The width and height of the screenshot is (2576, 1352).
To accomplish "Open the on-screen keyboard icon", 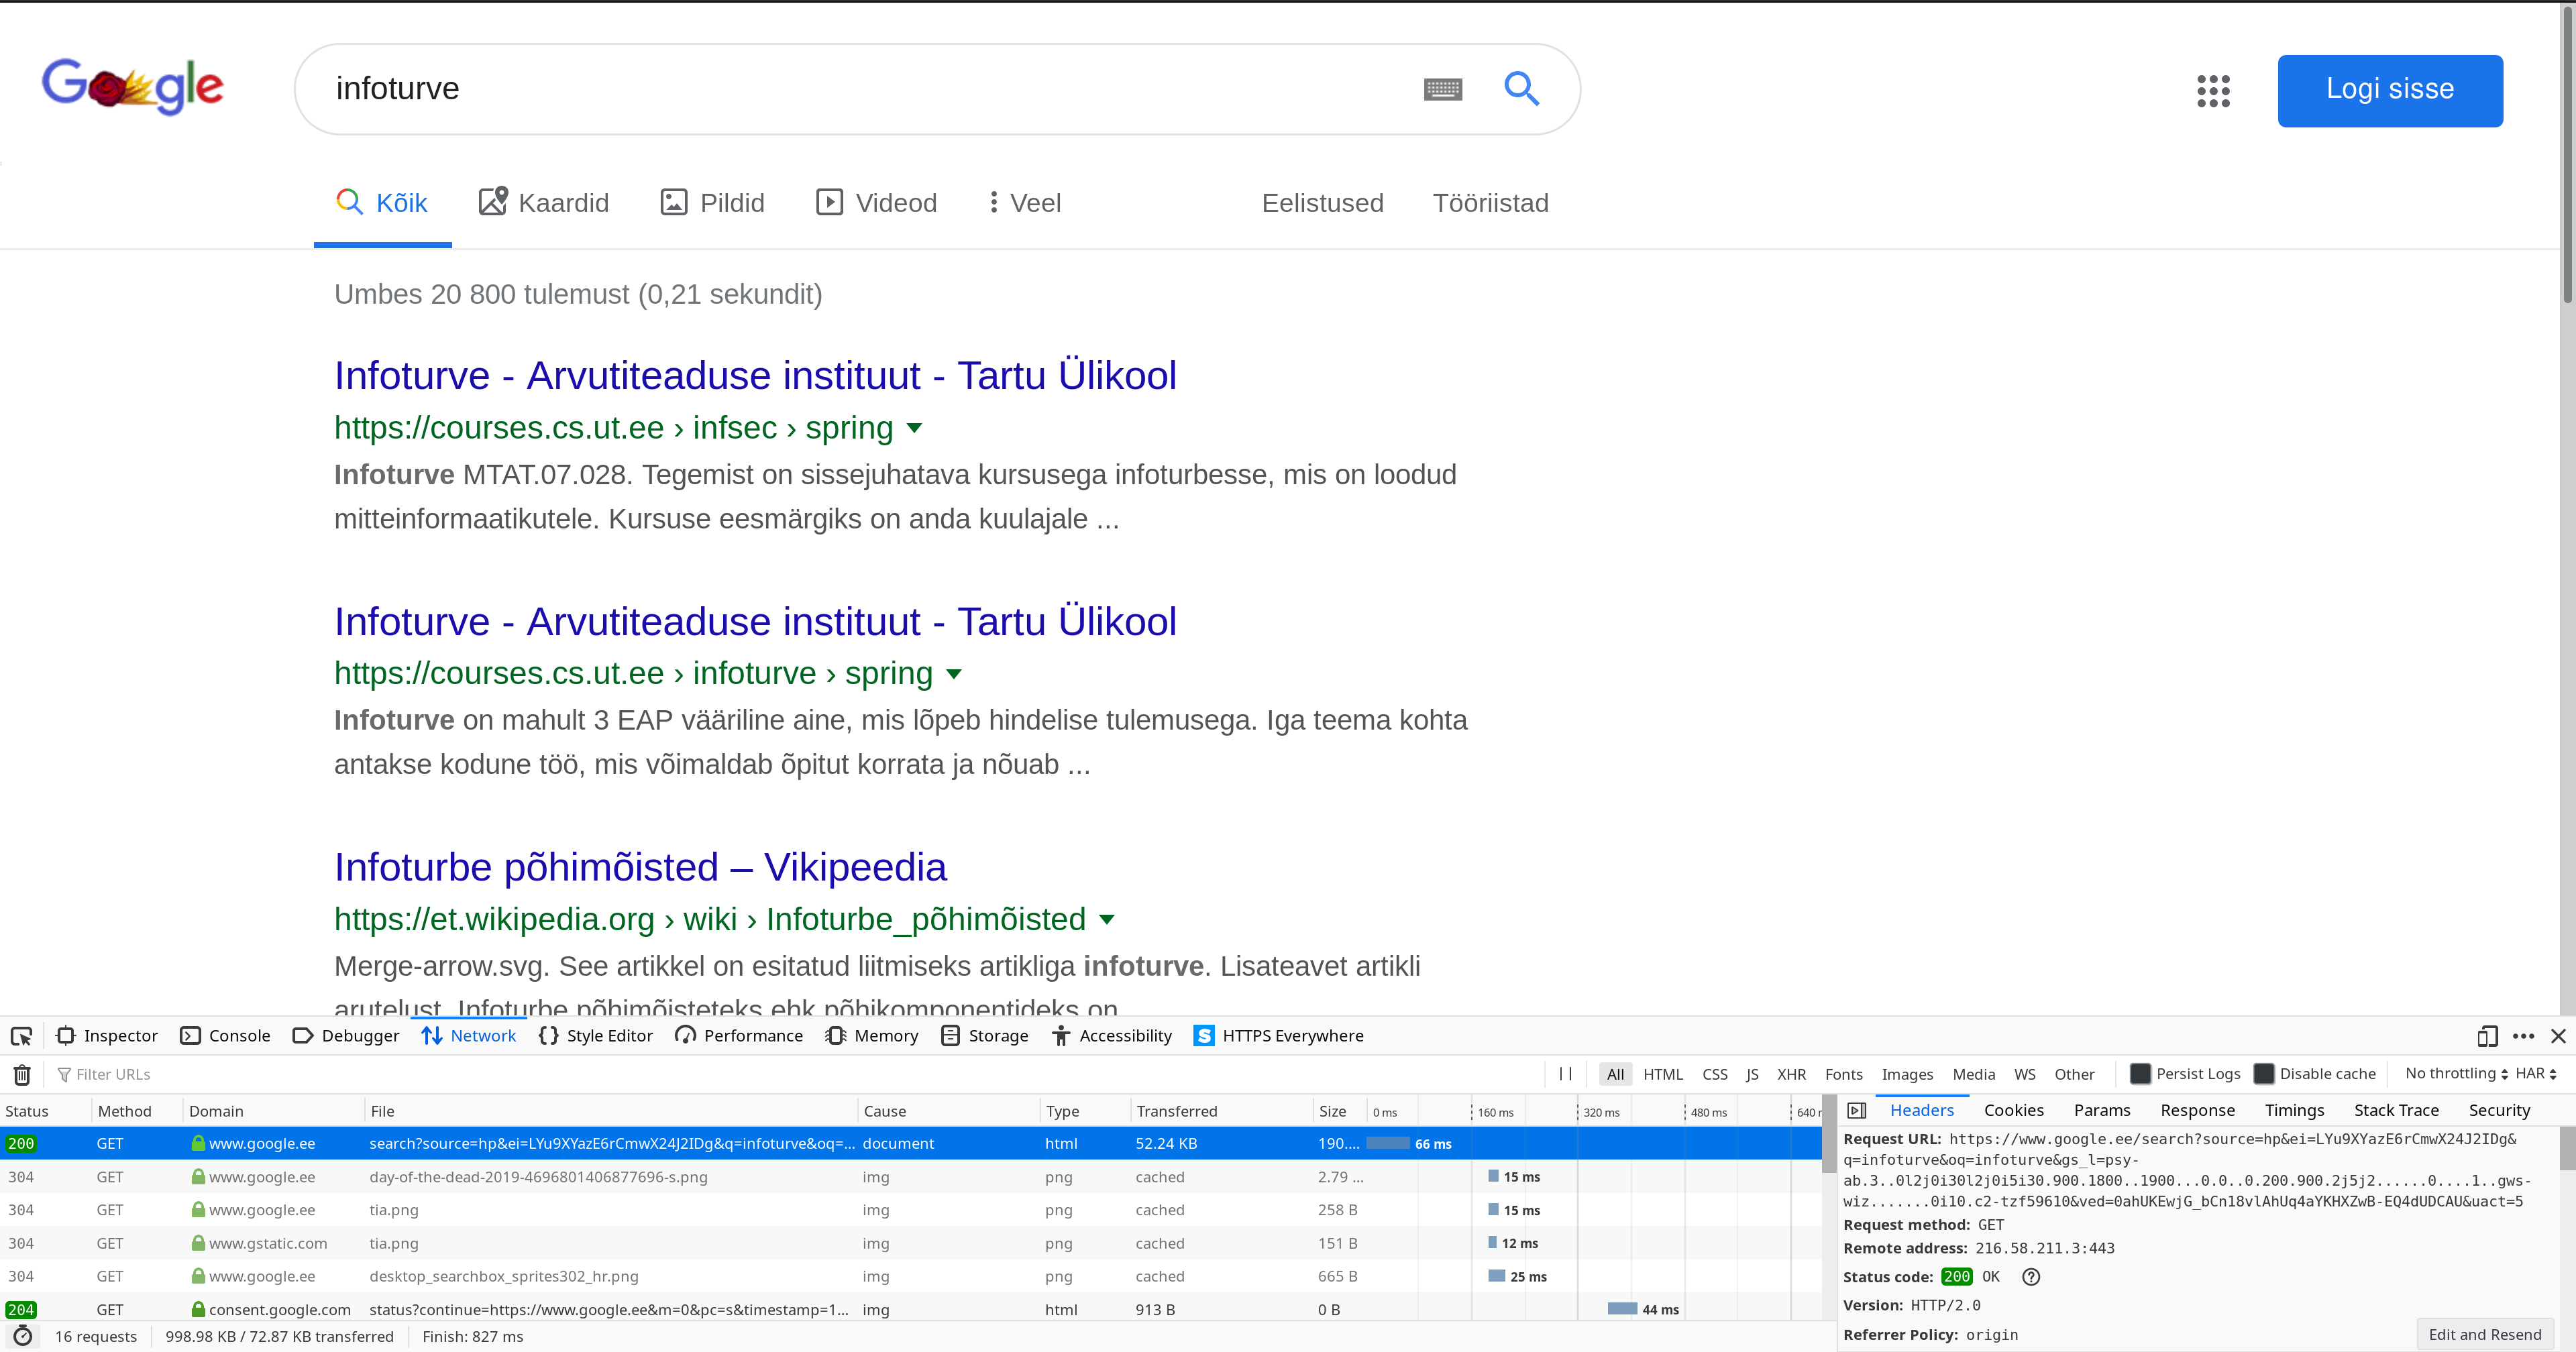I will click(1442, 89).
